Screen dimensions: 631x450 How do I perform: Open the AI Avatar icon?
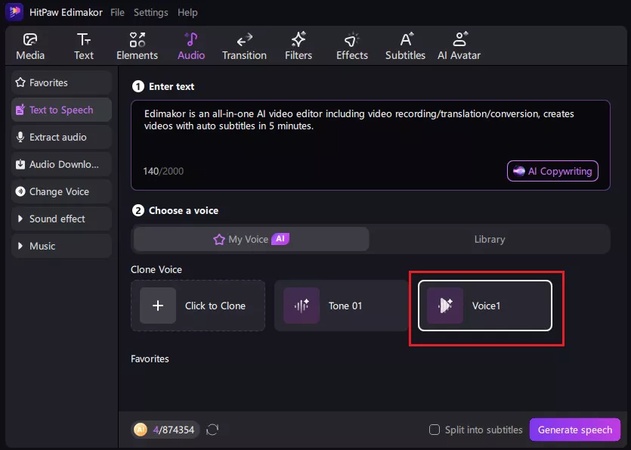(x=460, y=39)
